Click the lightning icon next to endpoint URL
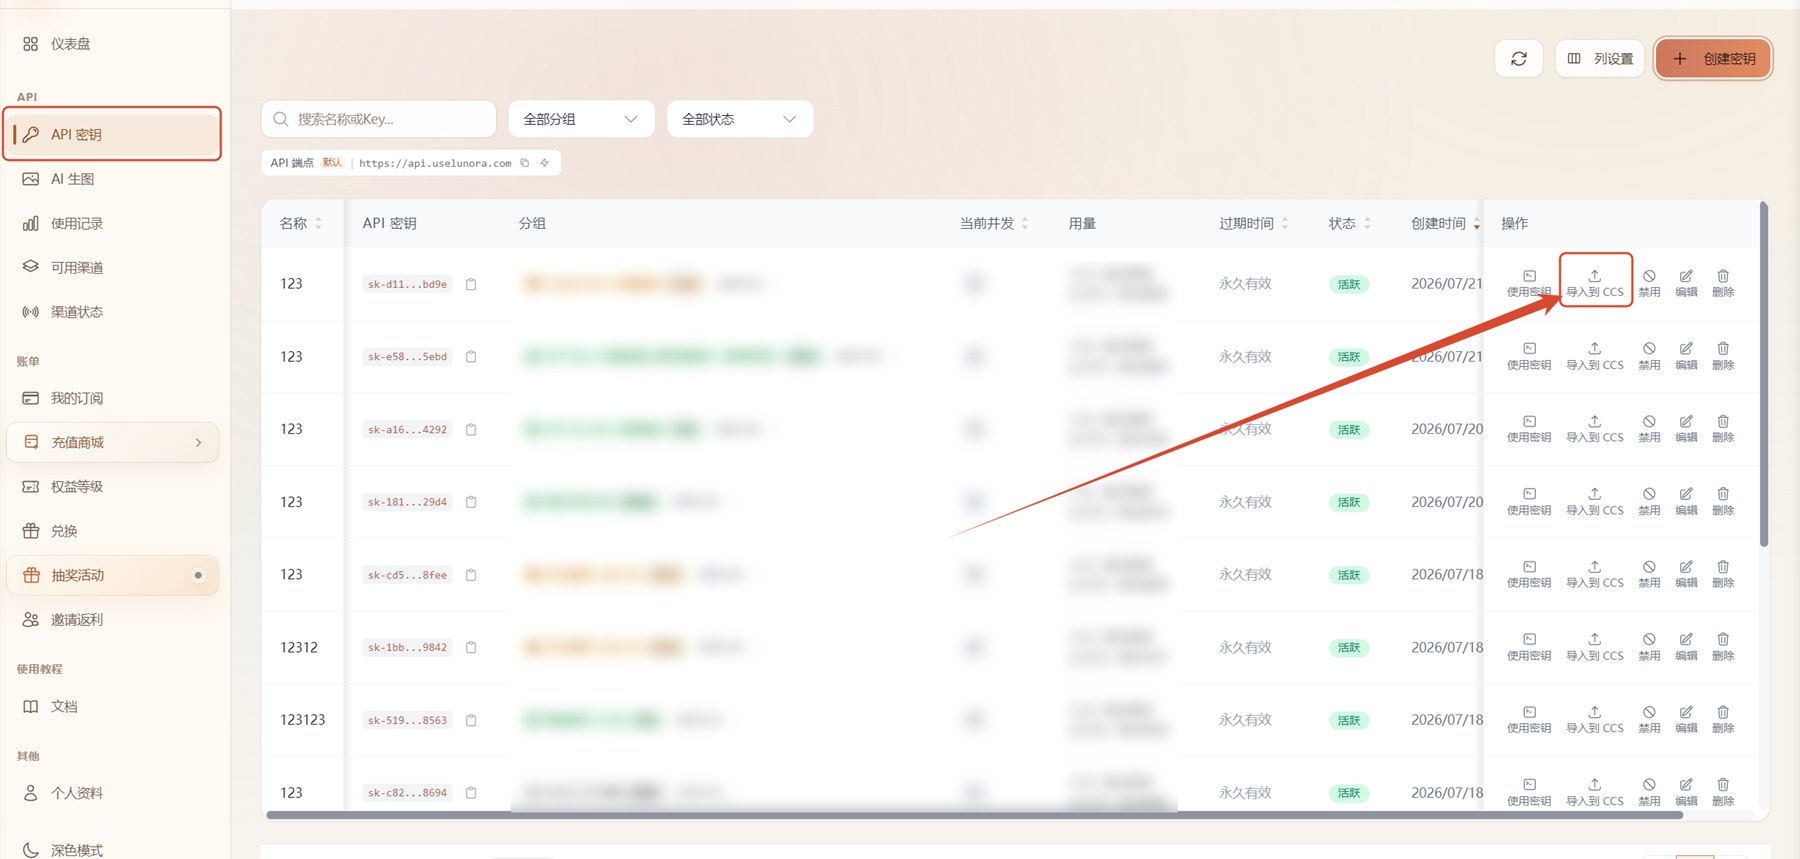This screenshot has height=859, width=1800. click(545, 163)
